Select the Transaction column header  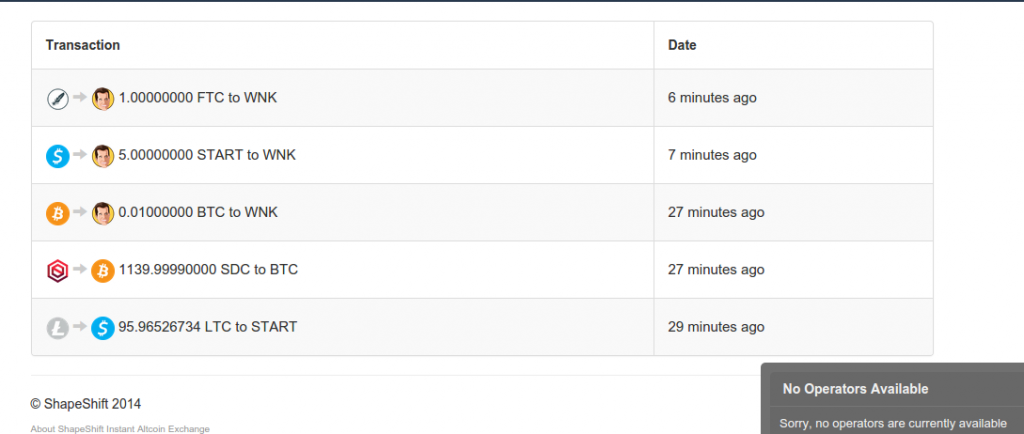pyautogui.click(x=83, y=45)
